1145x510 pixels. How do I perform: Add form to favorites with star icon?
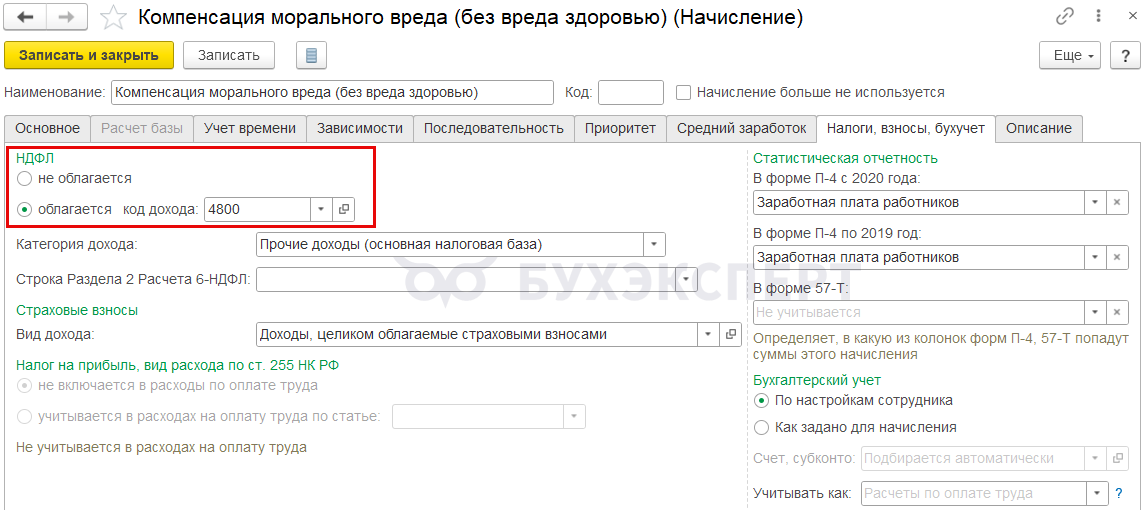[x=112, y=18]
